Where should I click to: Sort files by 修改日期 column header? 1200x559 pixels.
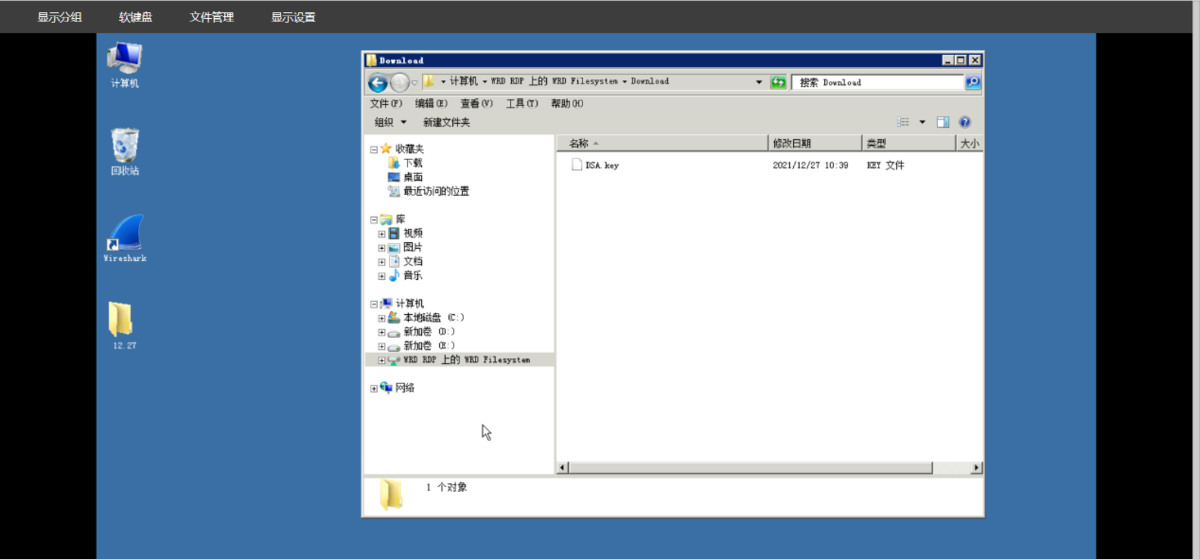coord(792,144)
